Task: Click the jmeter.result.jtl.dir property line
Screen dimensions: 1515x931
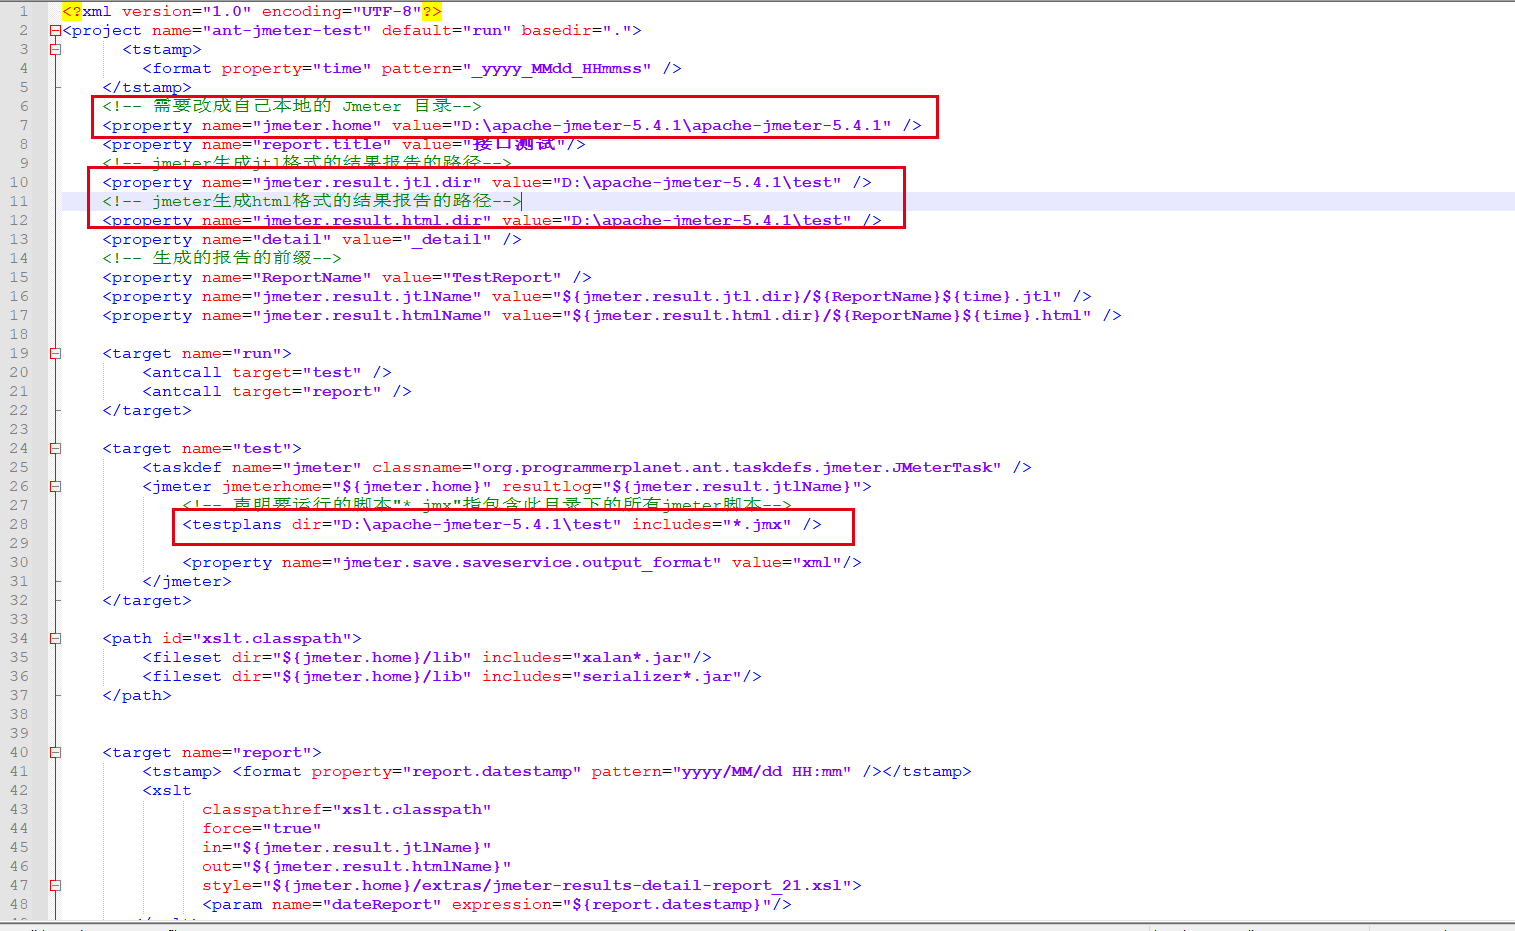Action: pyautogui.click(x=486, y=182)
